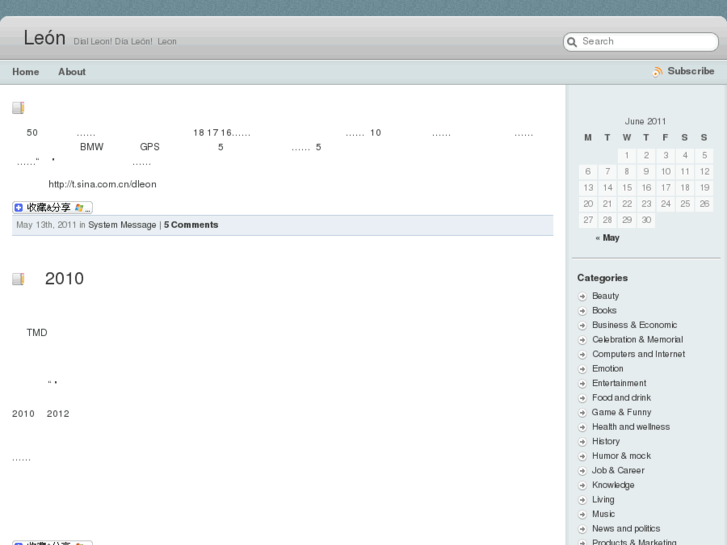Image resolution: width=727 pixels, height=545 pixels.
Task: Click the arrow bullet next to Books
Action: click(x=582, y=311)
